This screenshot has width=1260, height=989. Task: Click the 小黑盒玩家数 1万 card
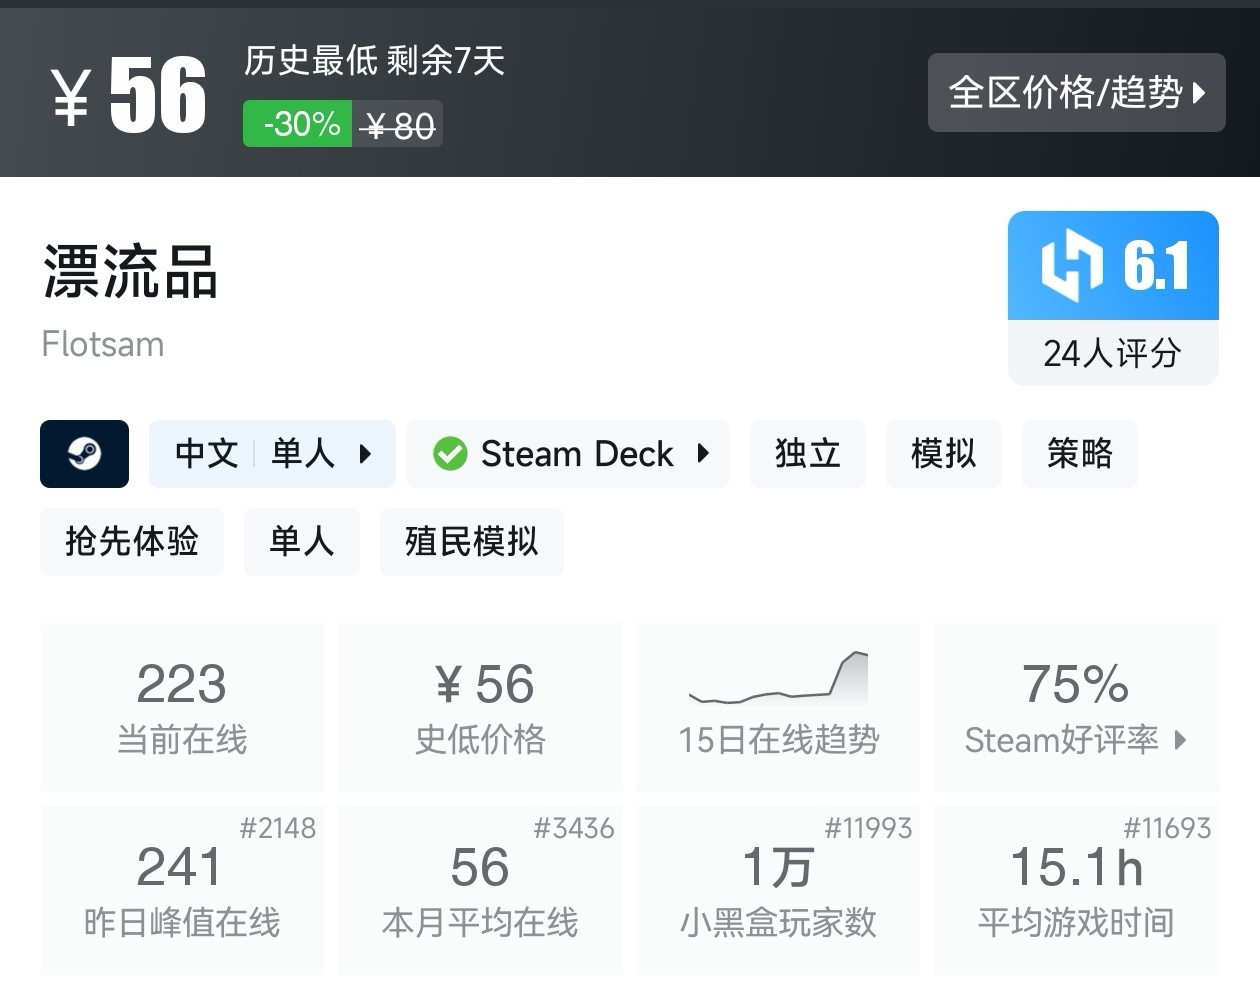778,890
